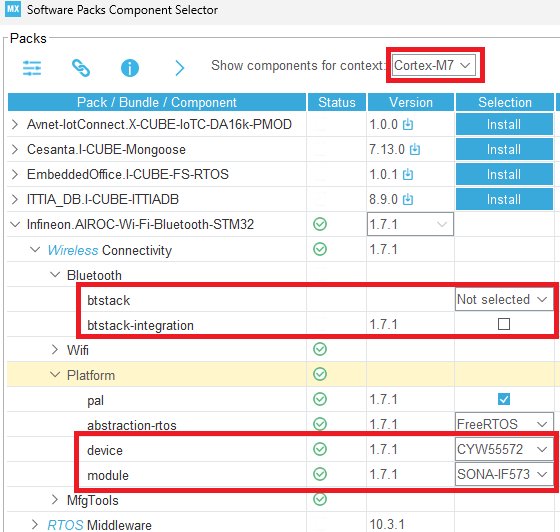560x532 pixels.
Task: Click the Version column header
Action: click(411, 102)
